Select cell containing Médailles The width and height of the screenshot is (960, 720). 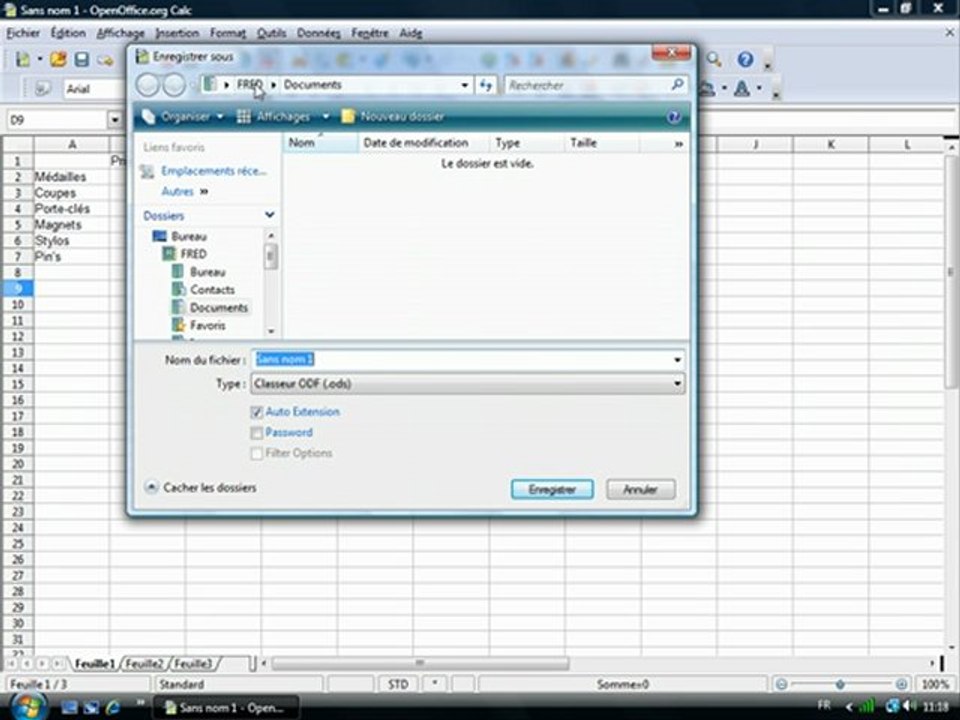tap(72, 176)
